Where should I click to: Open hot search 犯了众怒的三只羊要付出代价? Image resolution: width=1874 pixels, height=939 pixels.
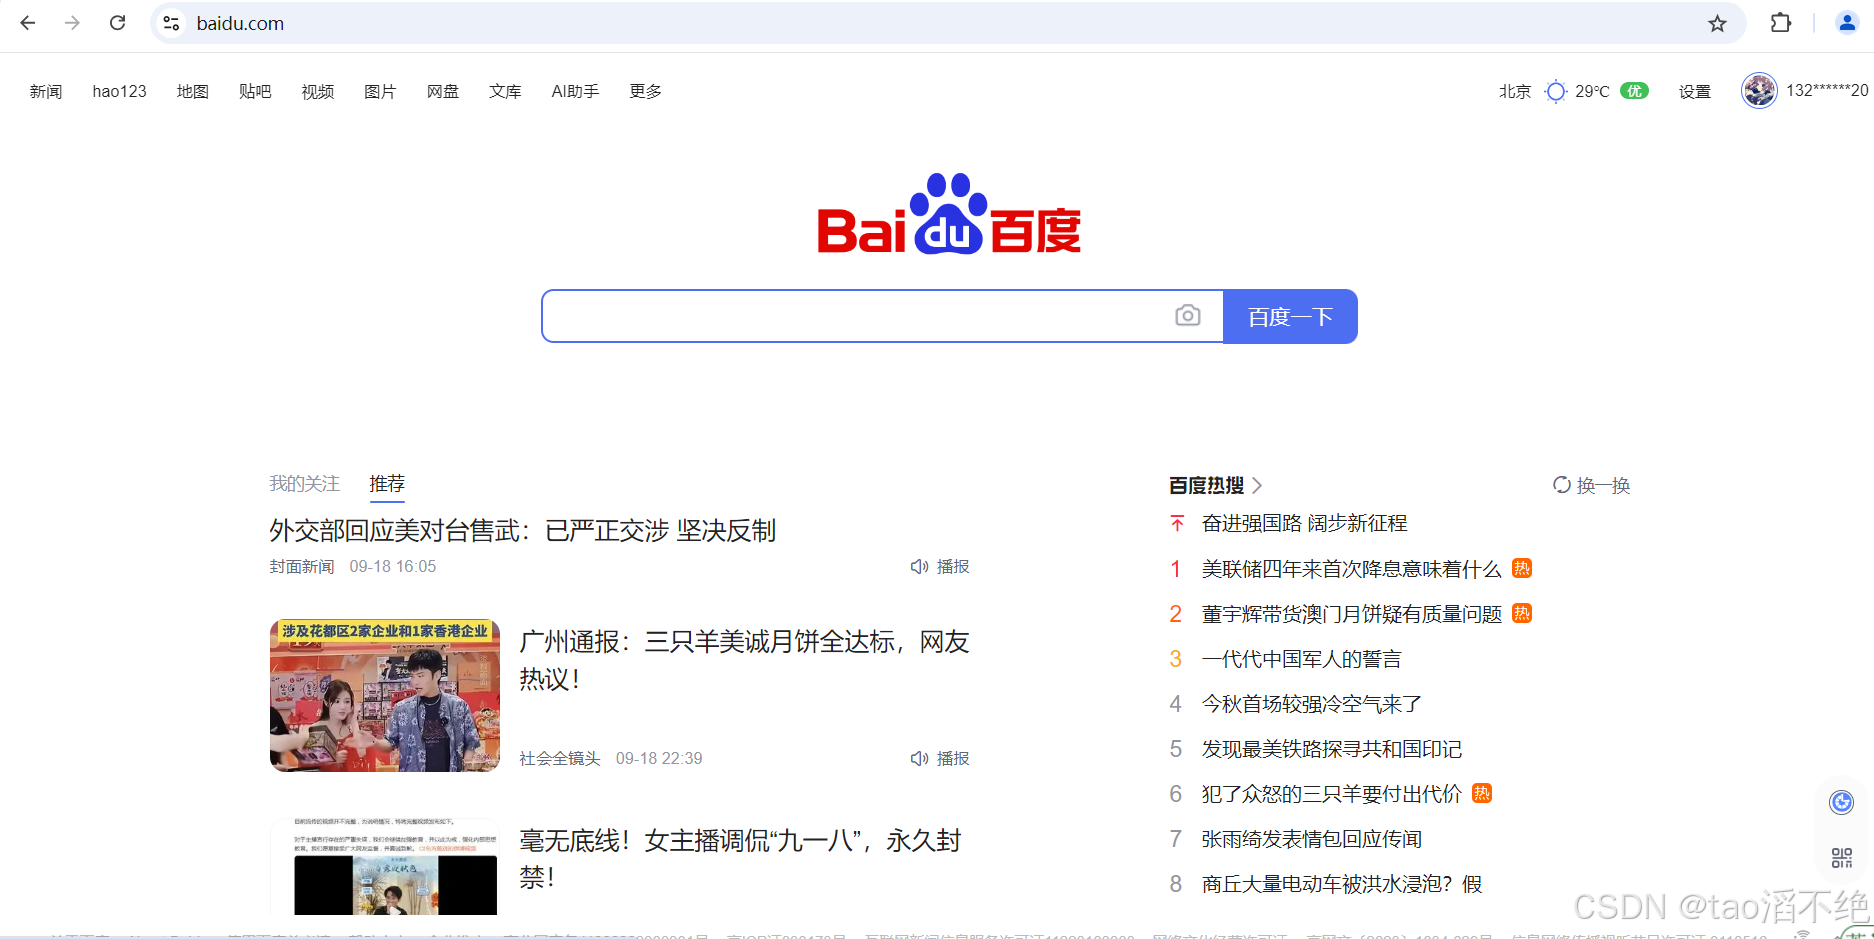1331,793
